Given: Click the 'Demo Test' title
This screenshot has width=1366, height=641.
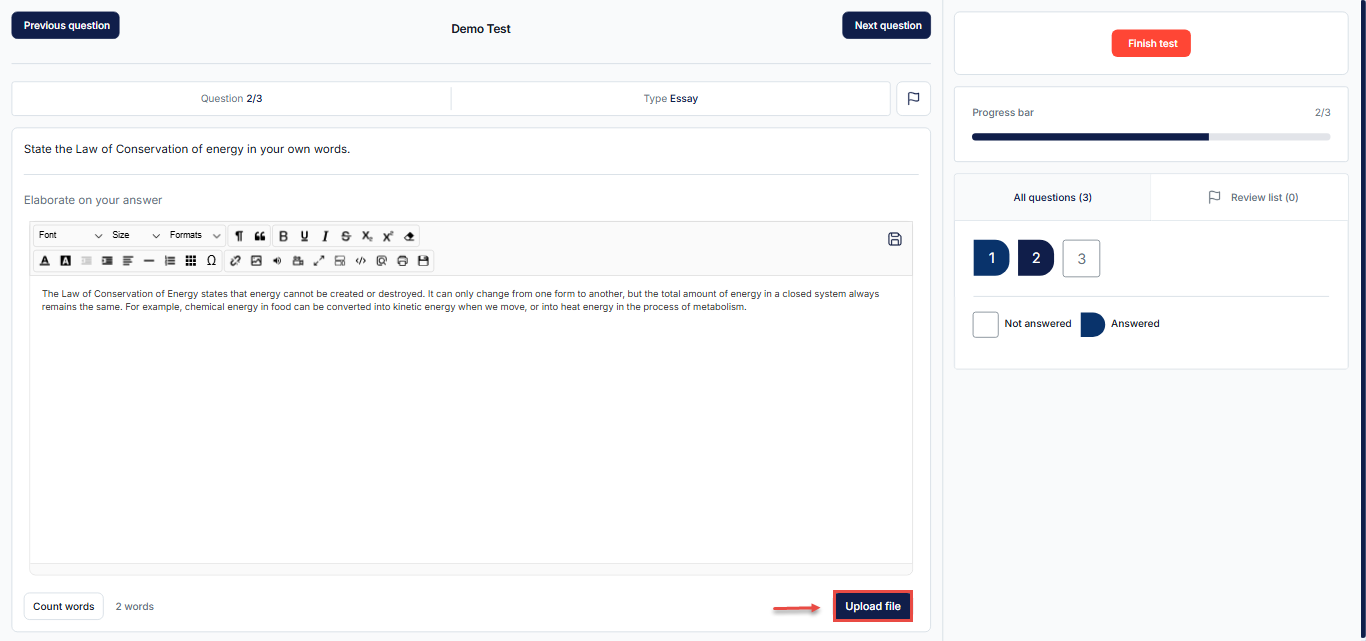Looking at the screenshot, I should [481, 29].
